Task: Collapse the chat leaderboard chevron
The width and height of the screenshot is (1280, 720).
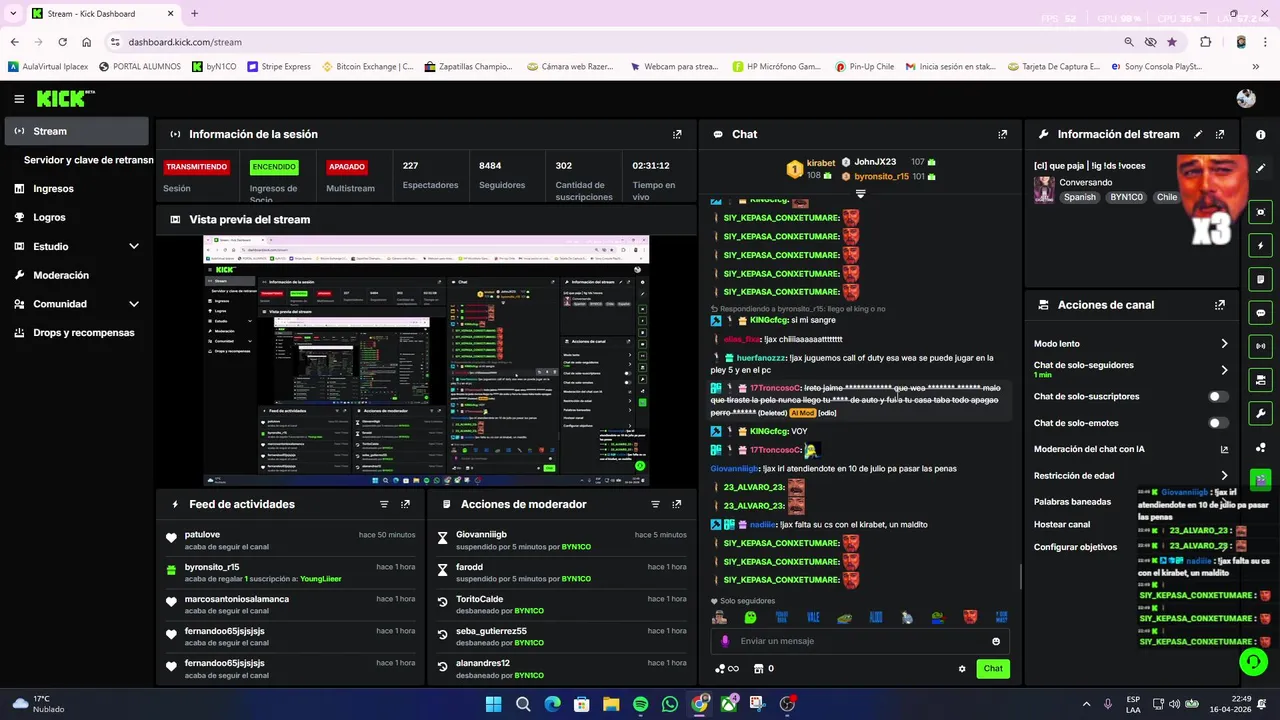Action: click(860, 192)
